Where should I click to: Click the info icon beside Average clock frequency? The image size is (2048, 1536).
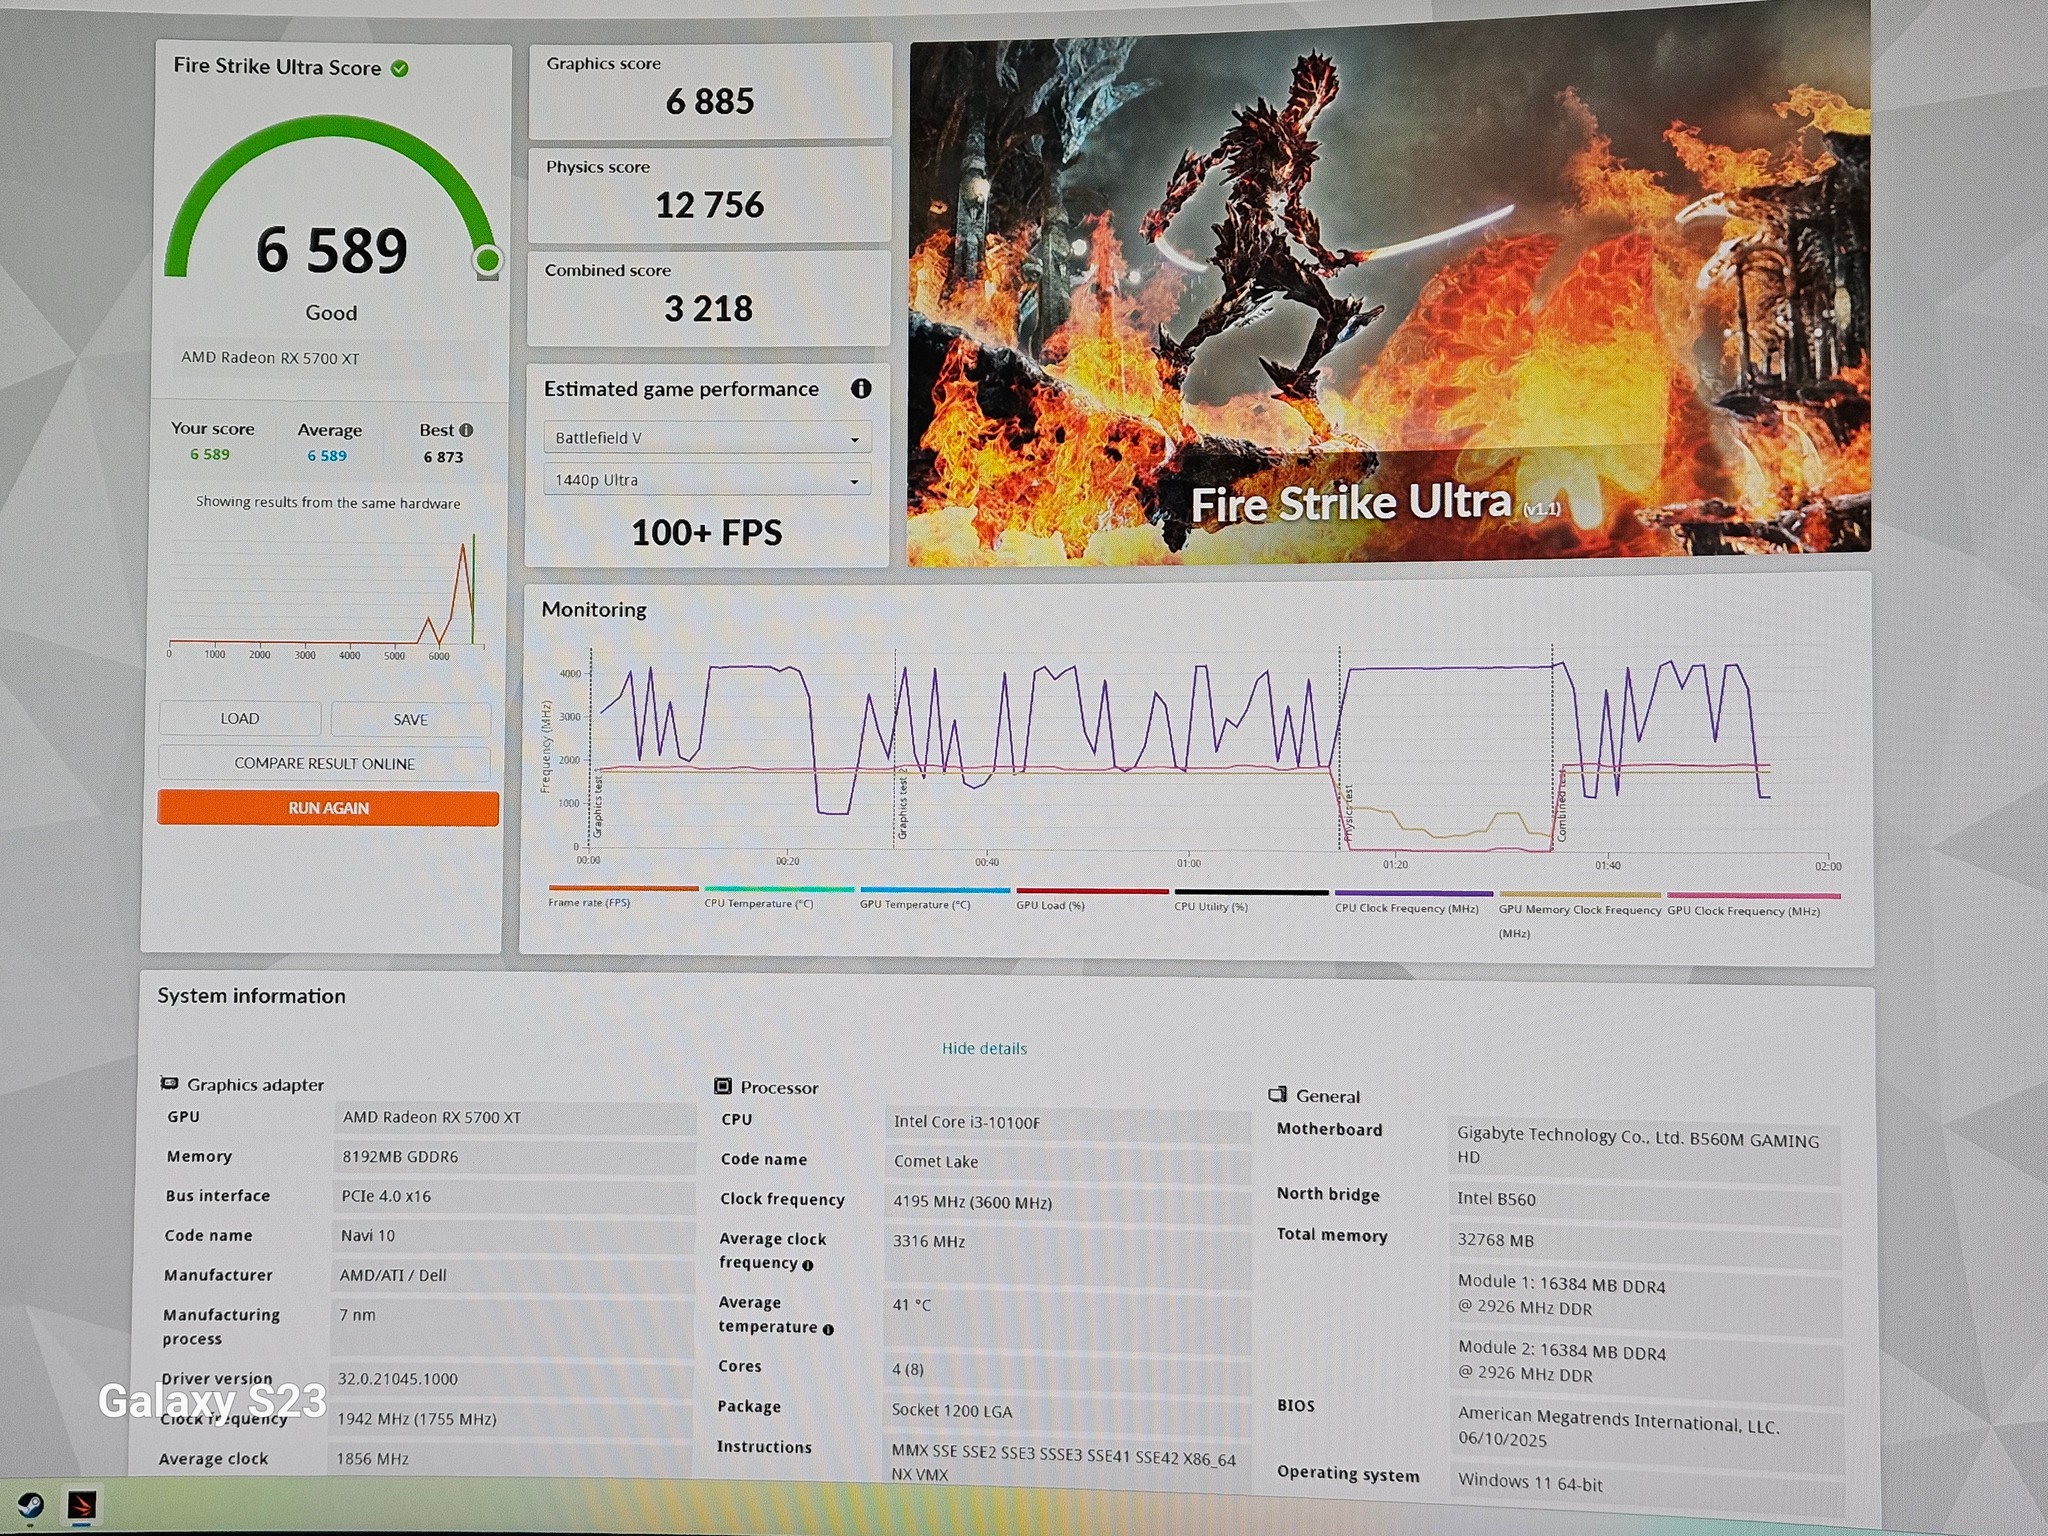[x=808, y=1265]
